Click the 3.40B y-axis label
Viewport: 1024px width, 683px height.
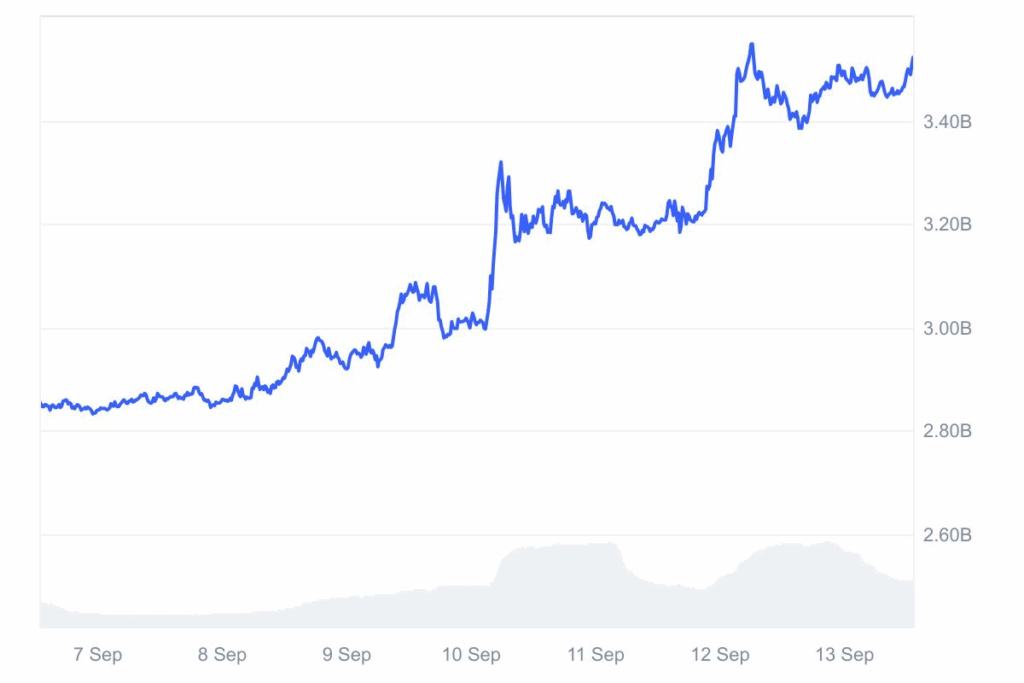tap(949, 122)
